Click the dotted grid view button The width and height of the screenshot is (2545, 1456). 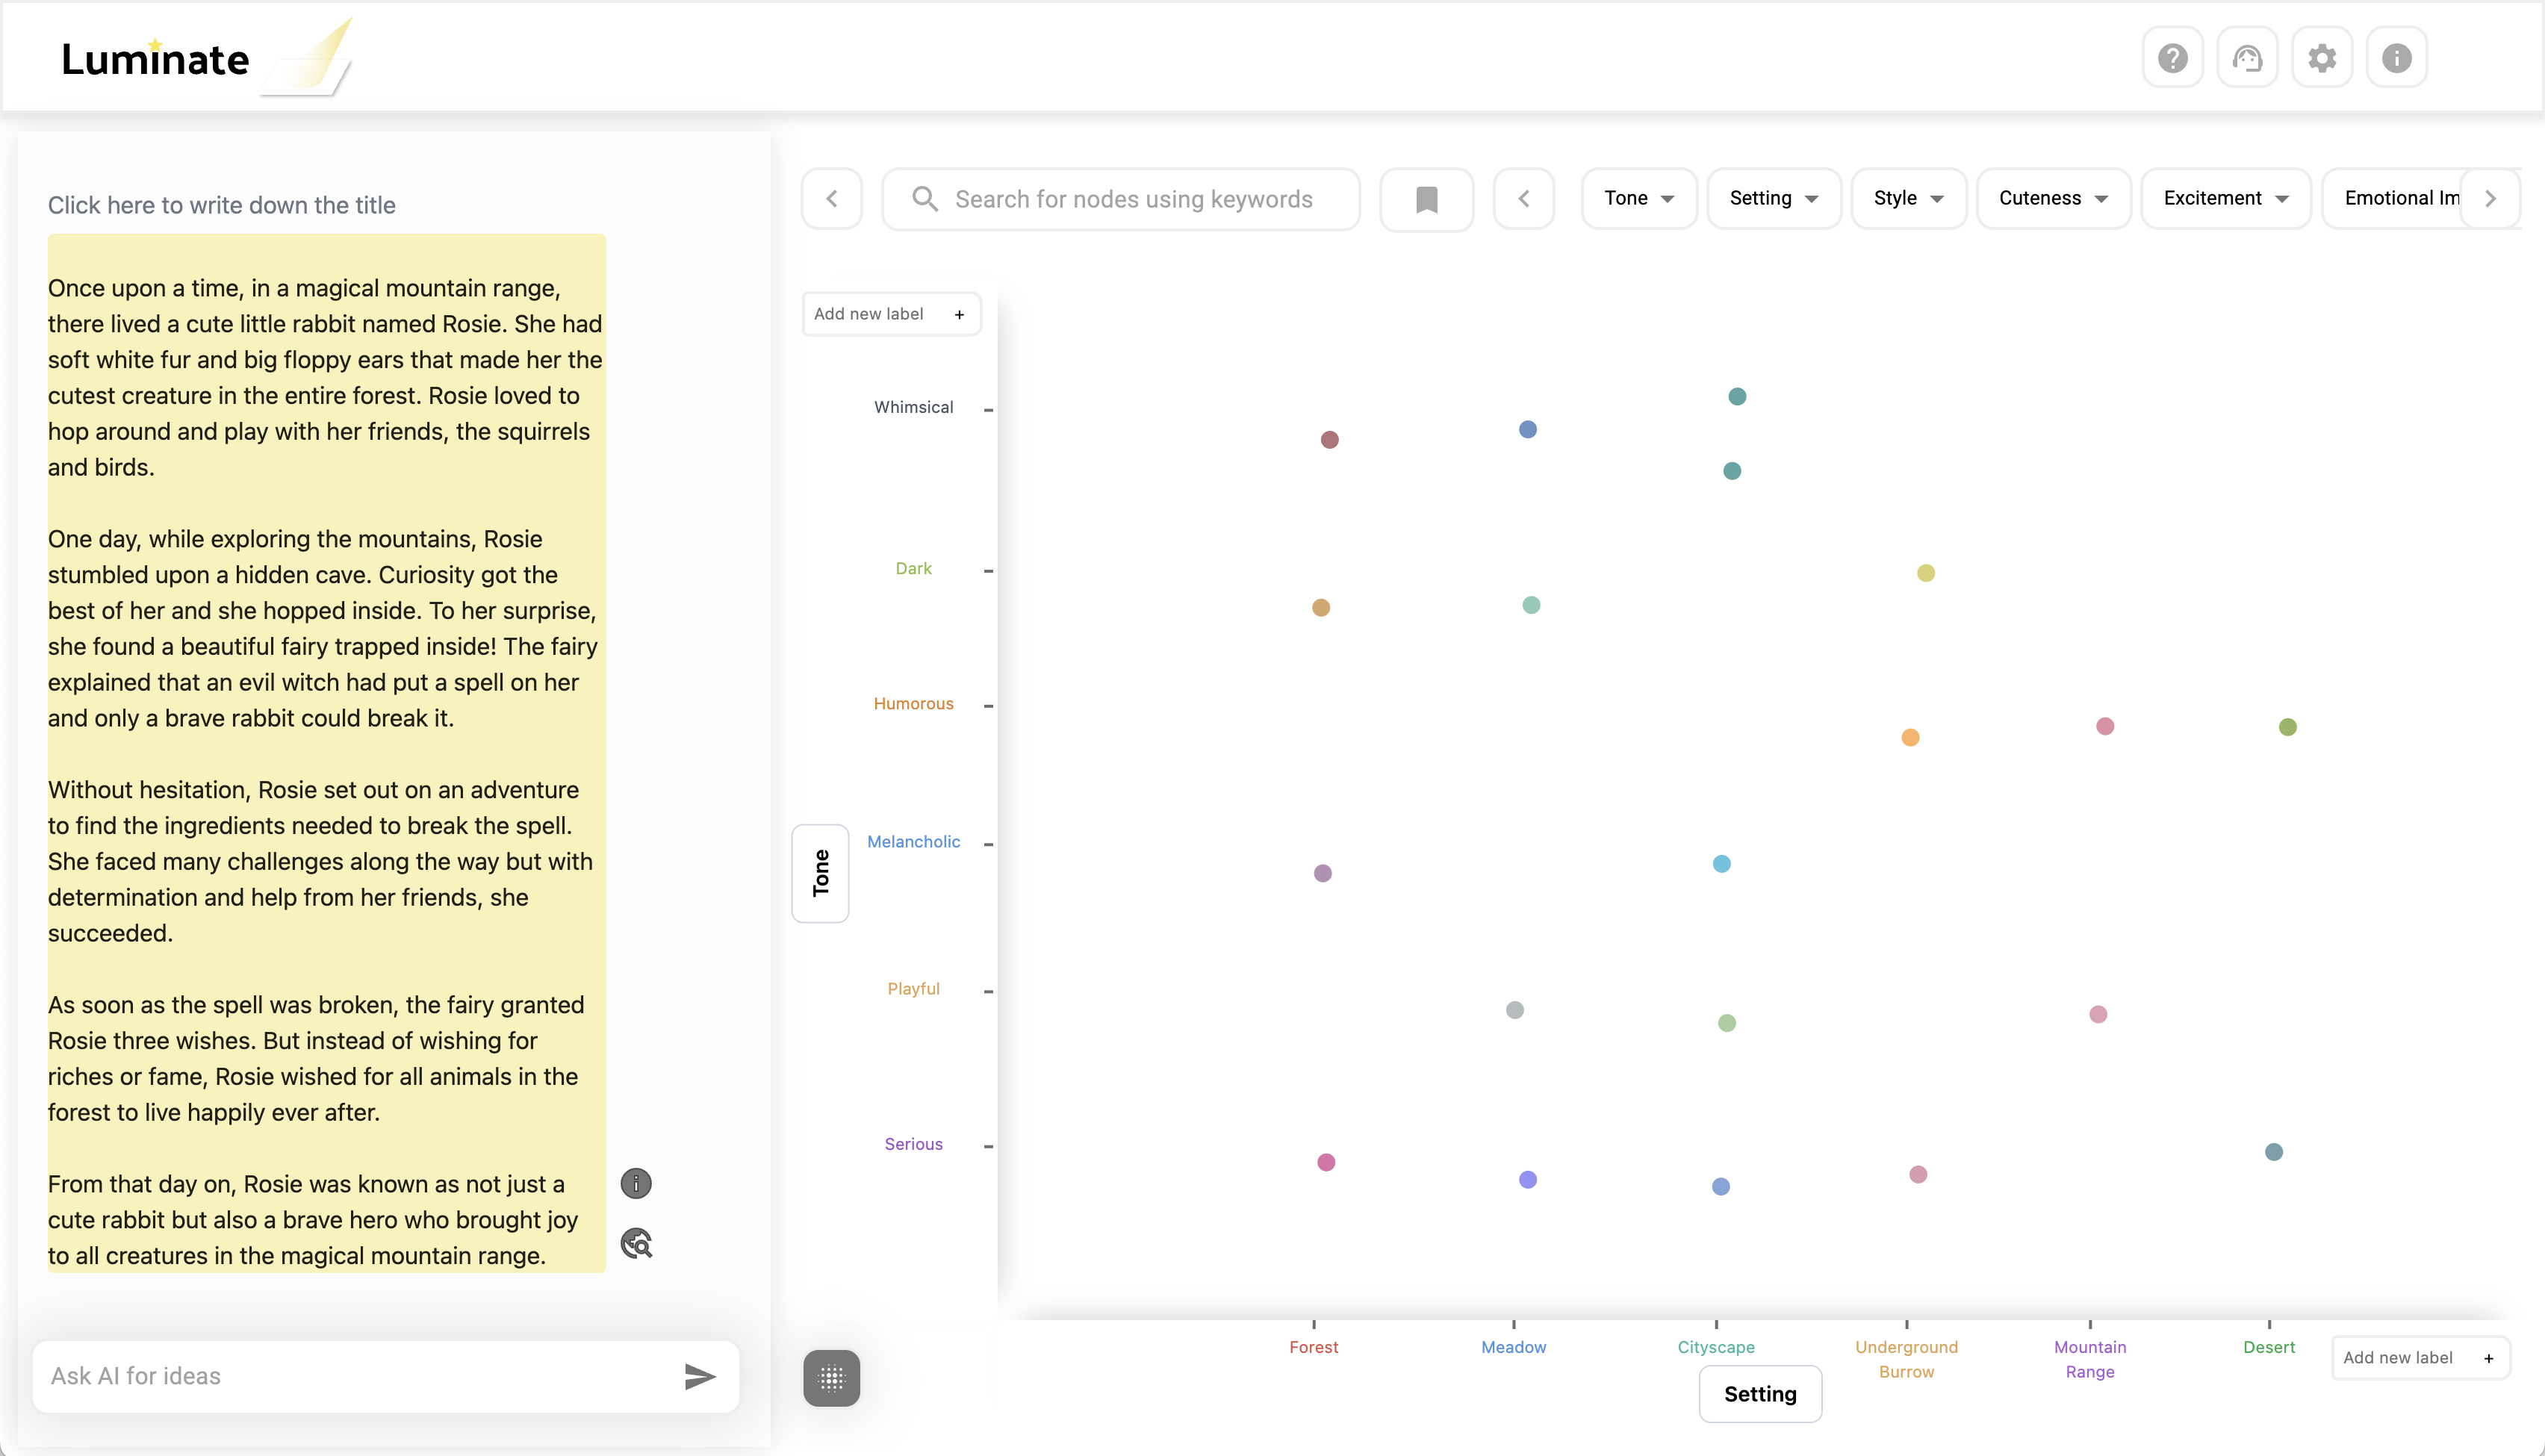(831, 1378)
